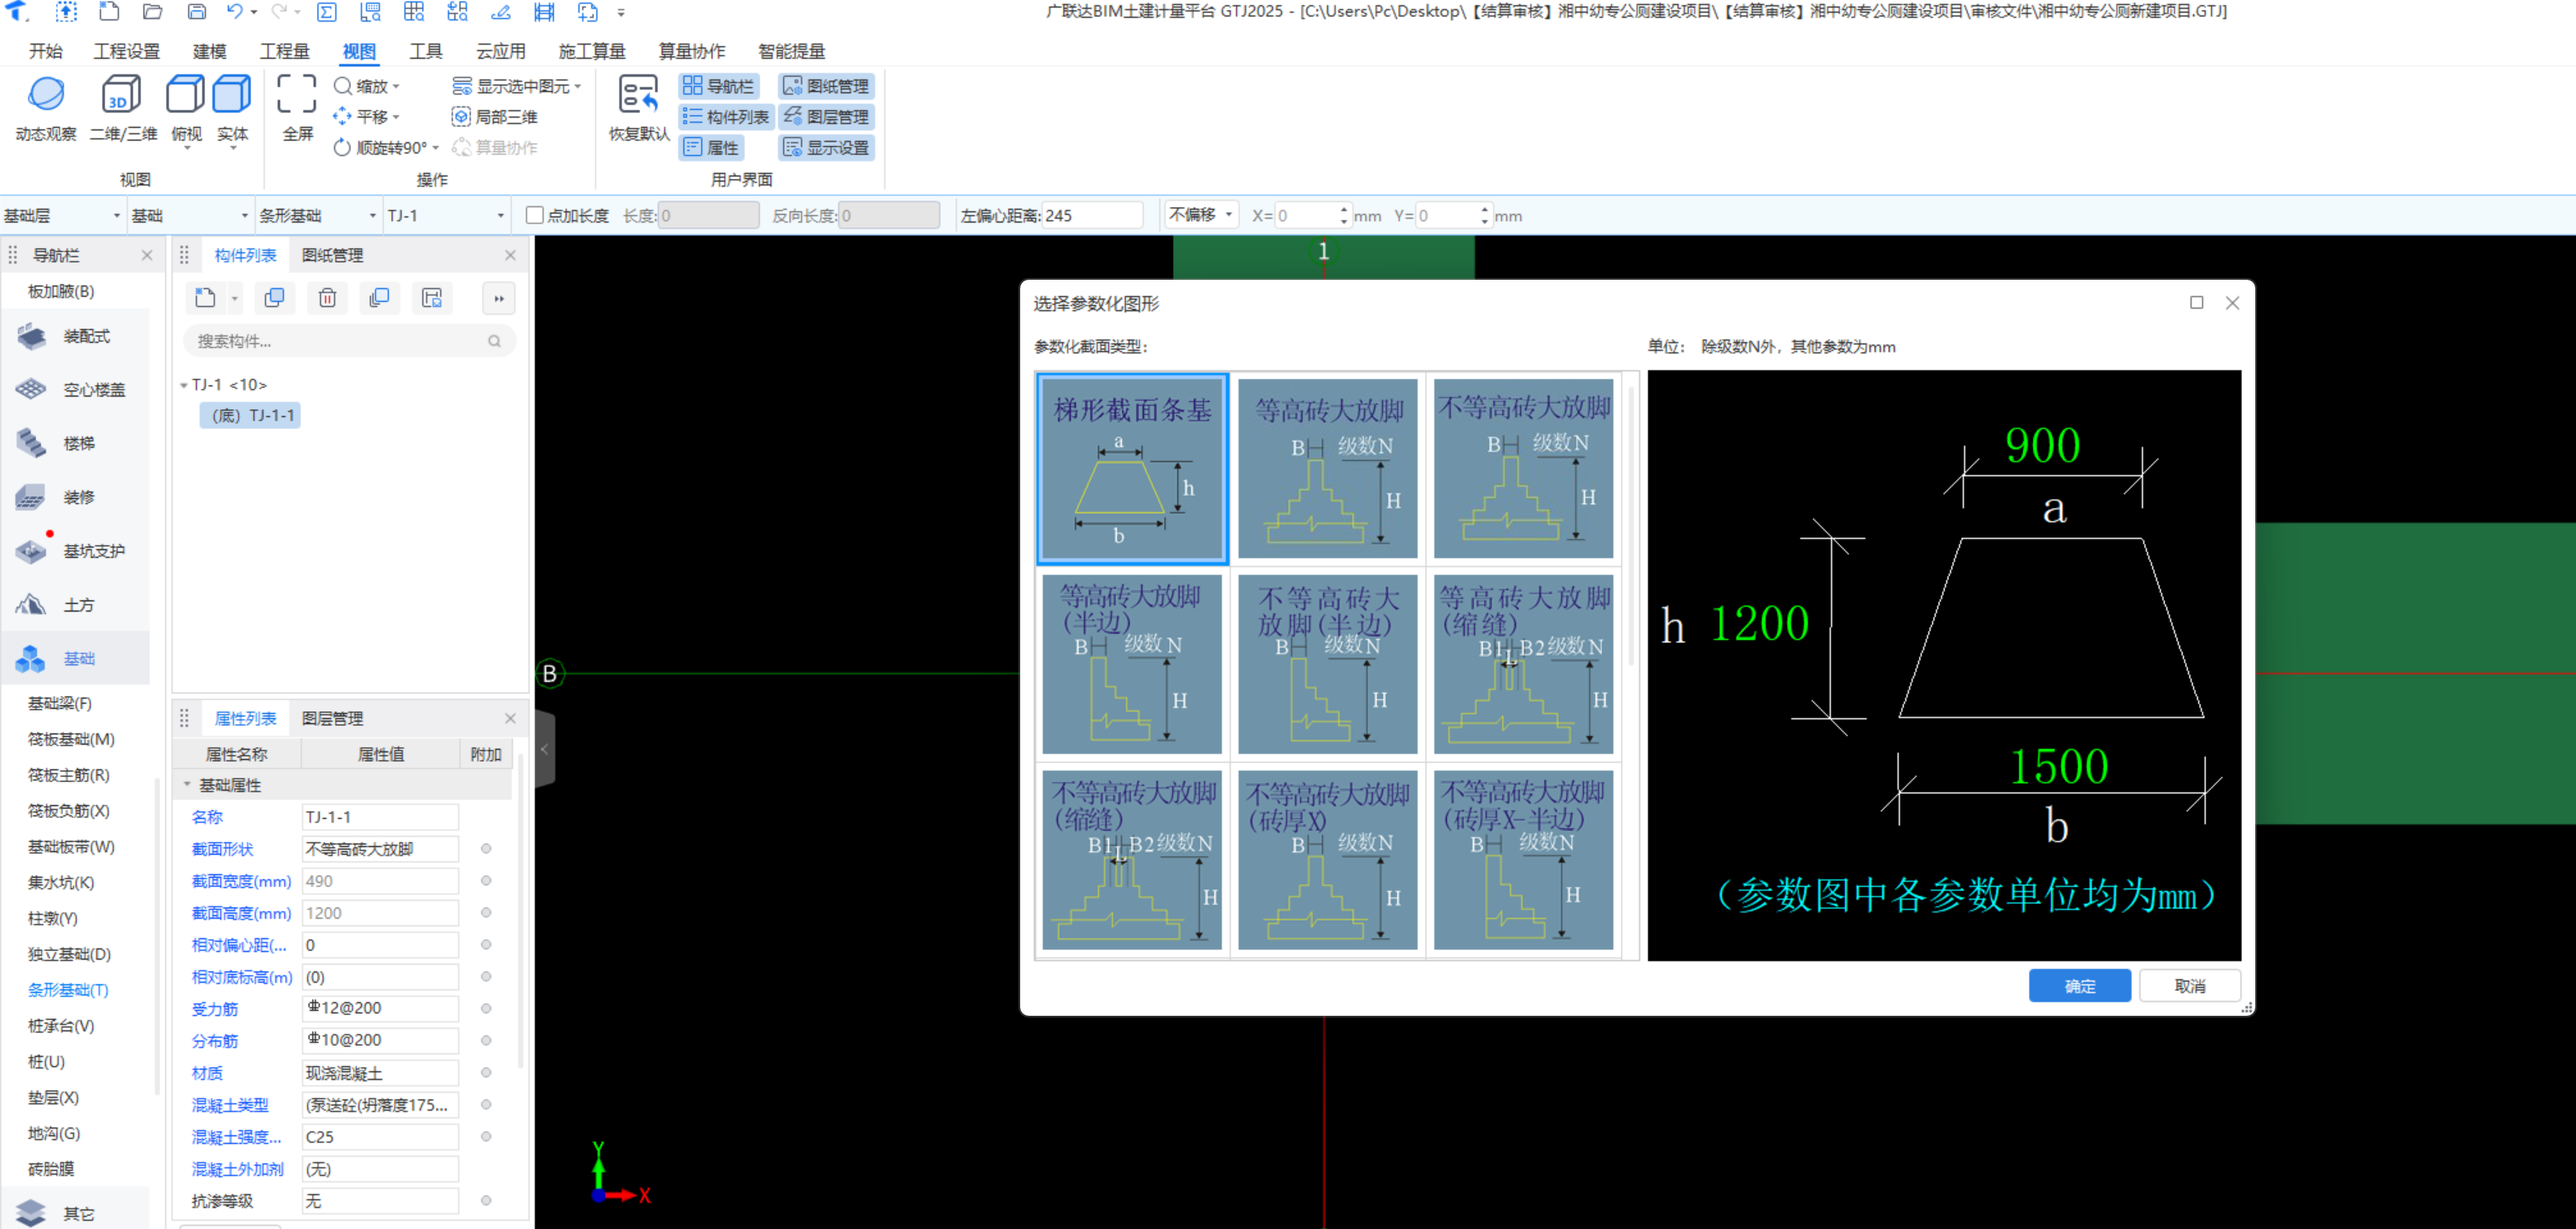Switch to 图层管理 tab in property panel

(332, 719)
